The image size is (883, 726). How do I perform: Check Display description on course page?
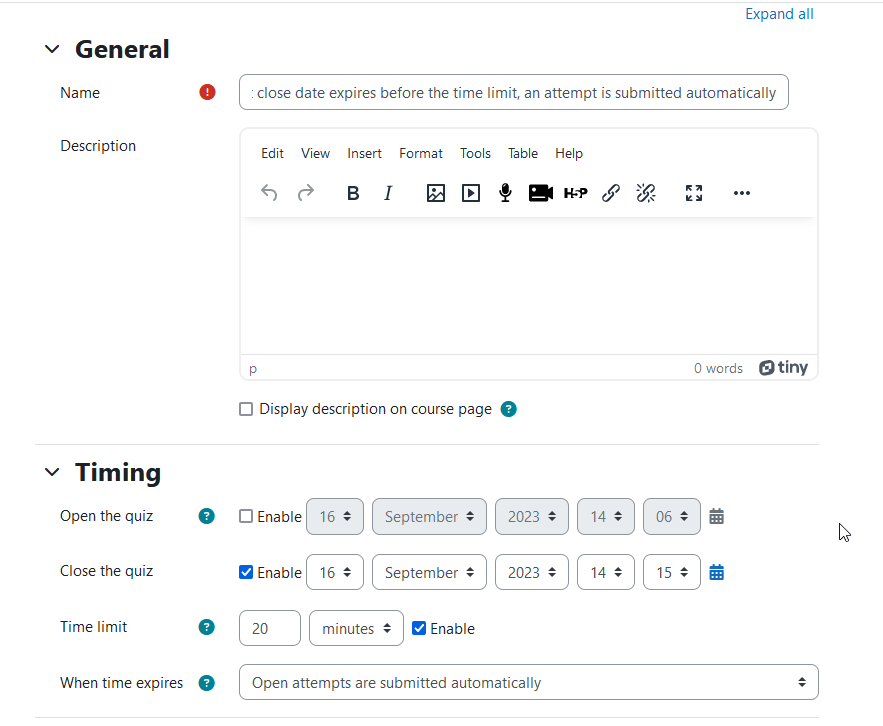click(x=246, y=409)
